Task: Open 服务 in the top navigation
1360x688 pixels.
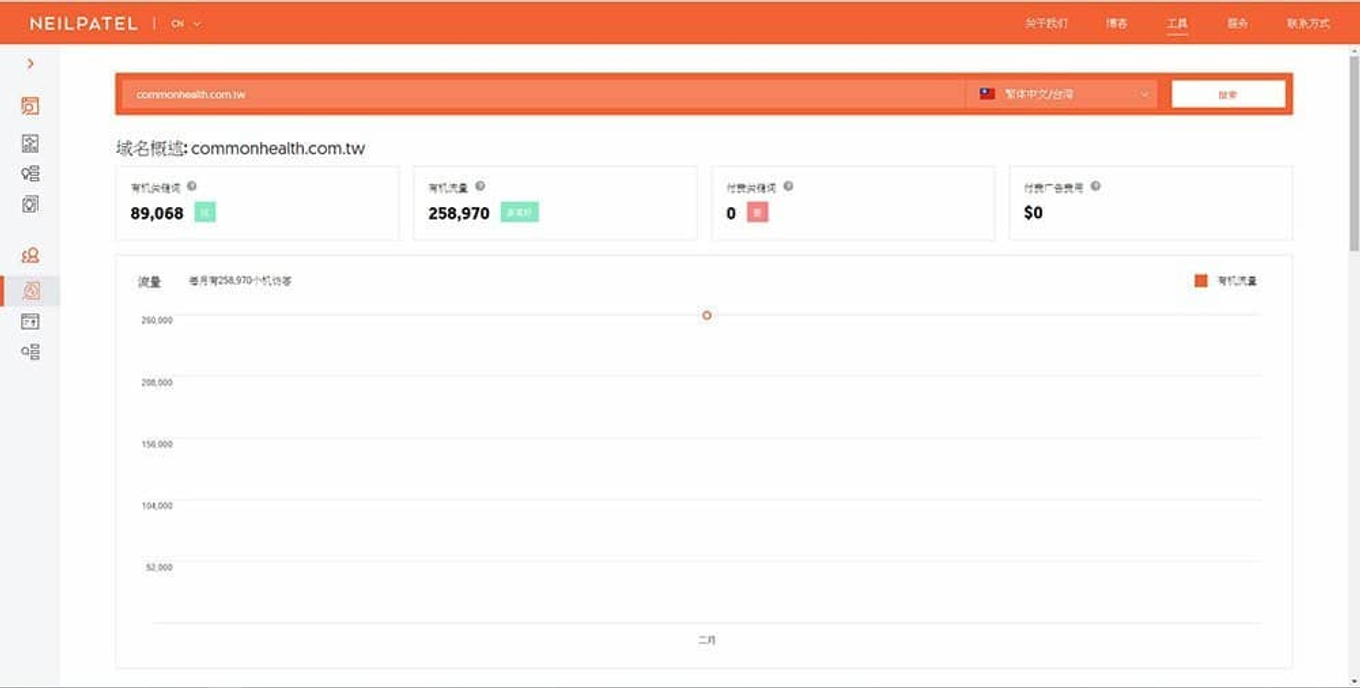Action: pyautogui.click(x=1237, y=23)
